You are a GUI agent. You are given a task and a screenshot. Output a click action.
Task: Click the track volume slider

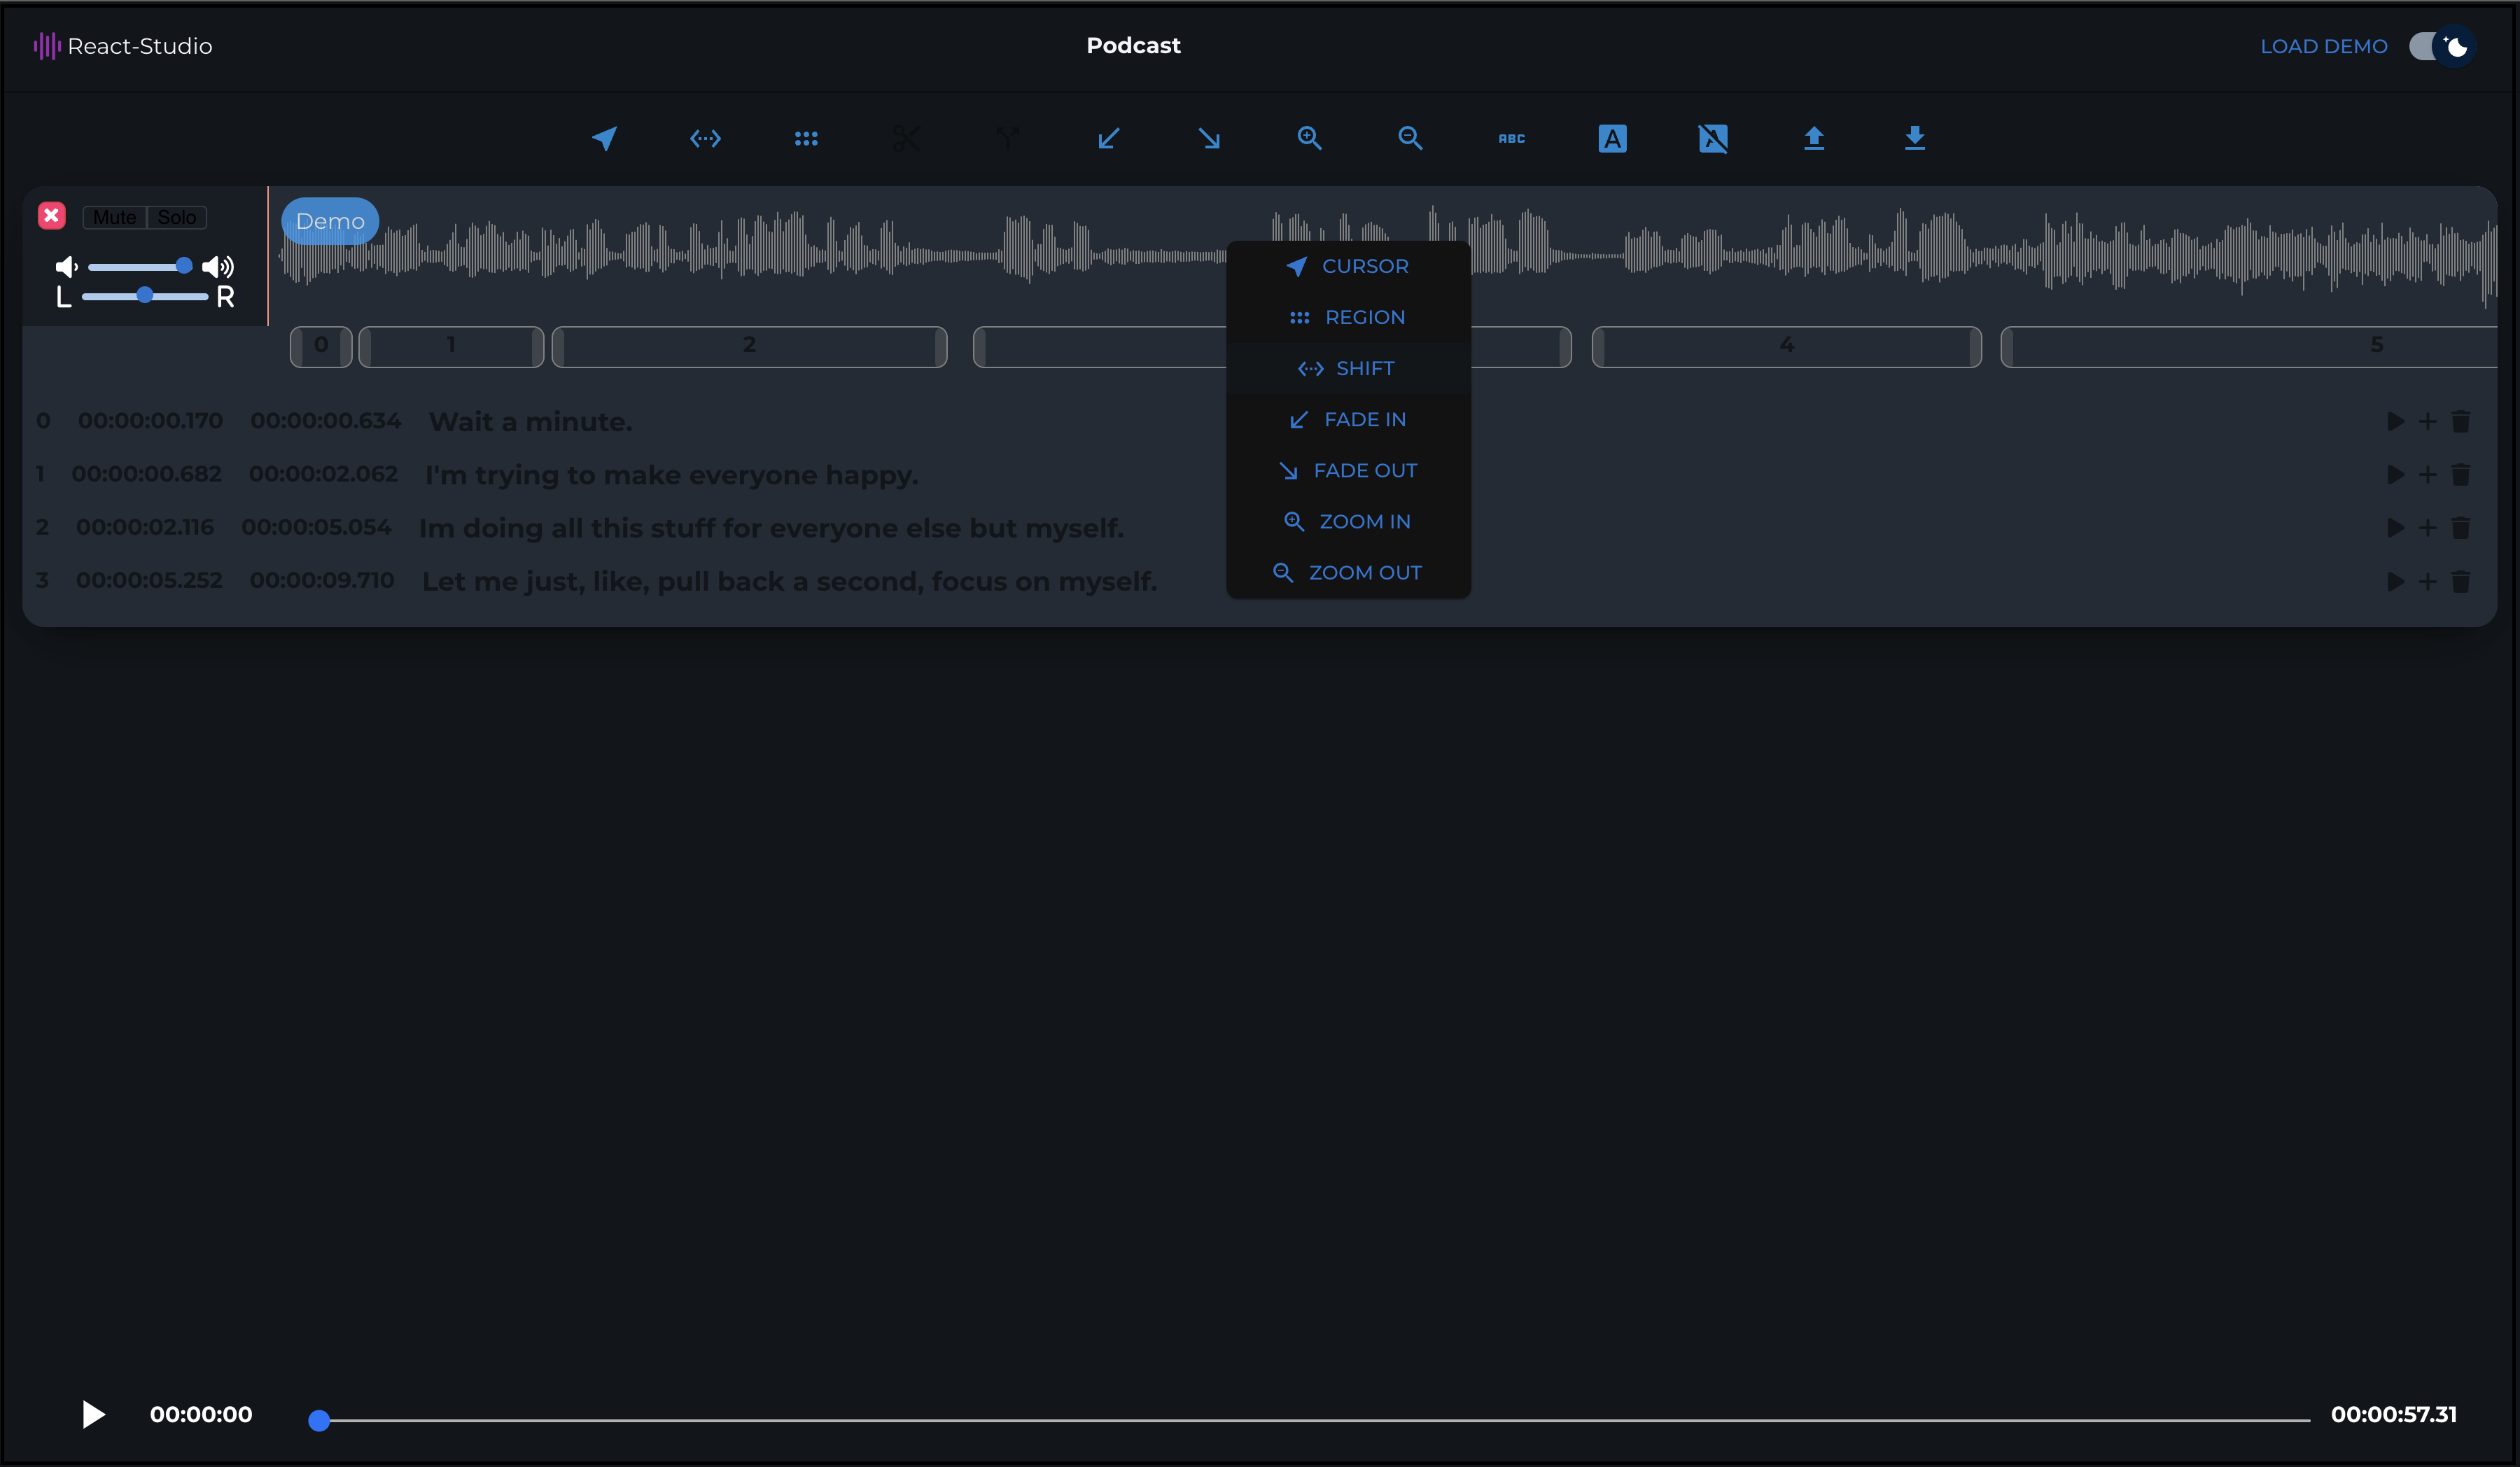tap(140, 266)
